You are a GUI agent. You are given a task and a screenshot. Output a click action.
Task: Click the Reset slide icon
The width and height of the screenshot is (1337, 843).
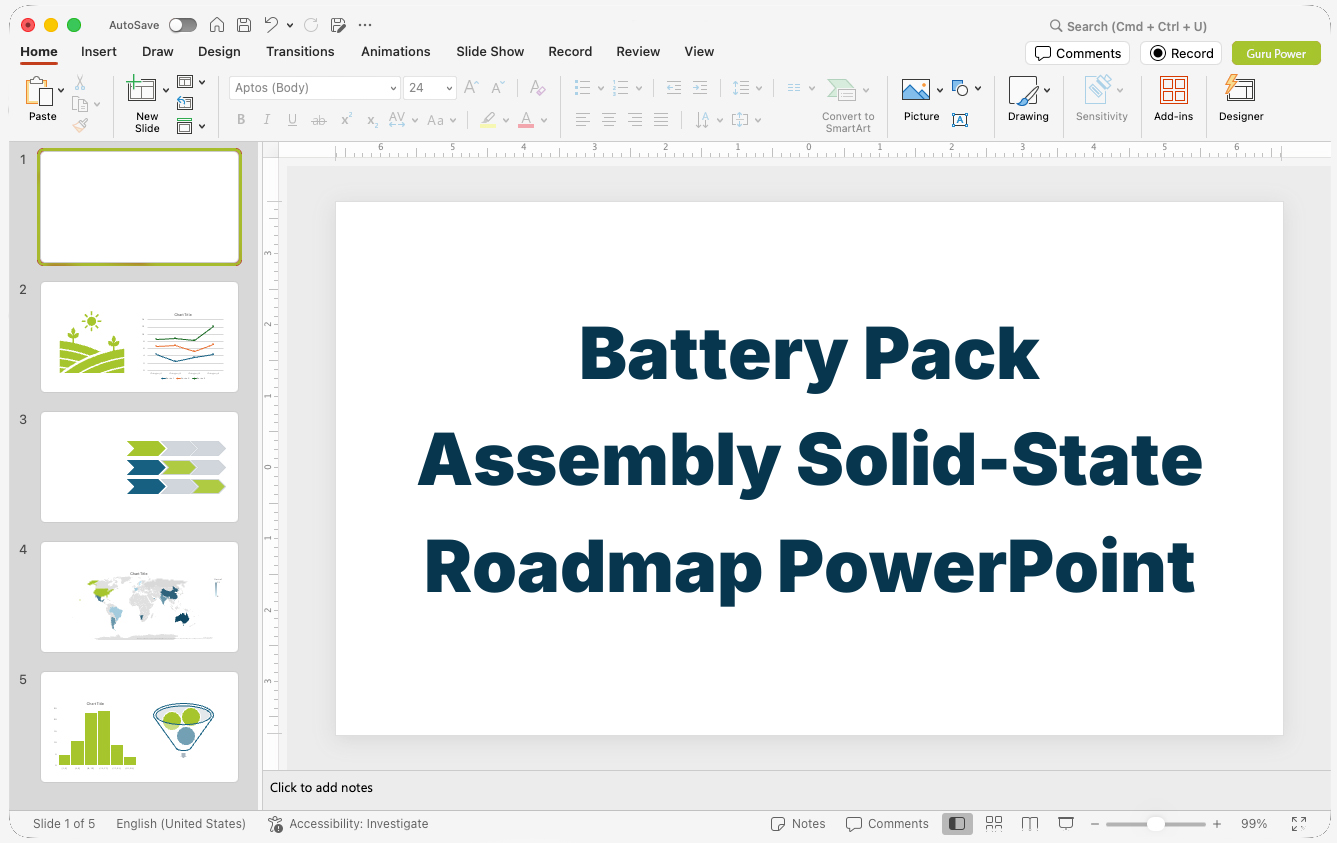pos(185,103)
